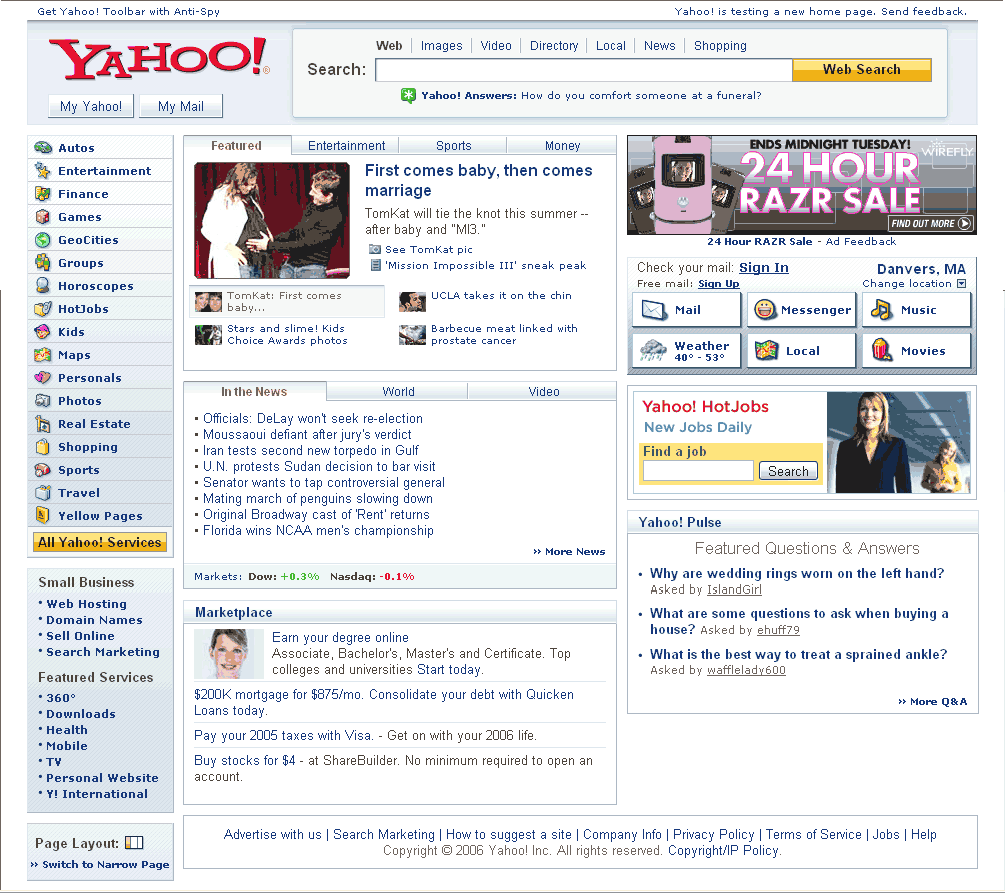The image size is (1005, 893).
Task: Select the Images search tab
Action: (x=441, y=46)
